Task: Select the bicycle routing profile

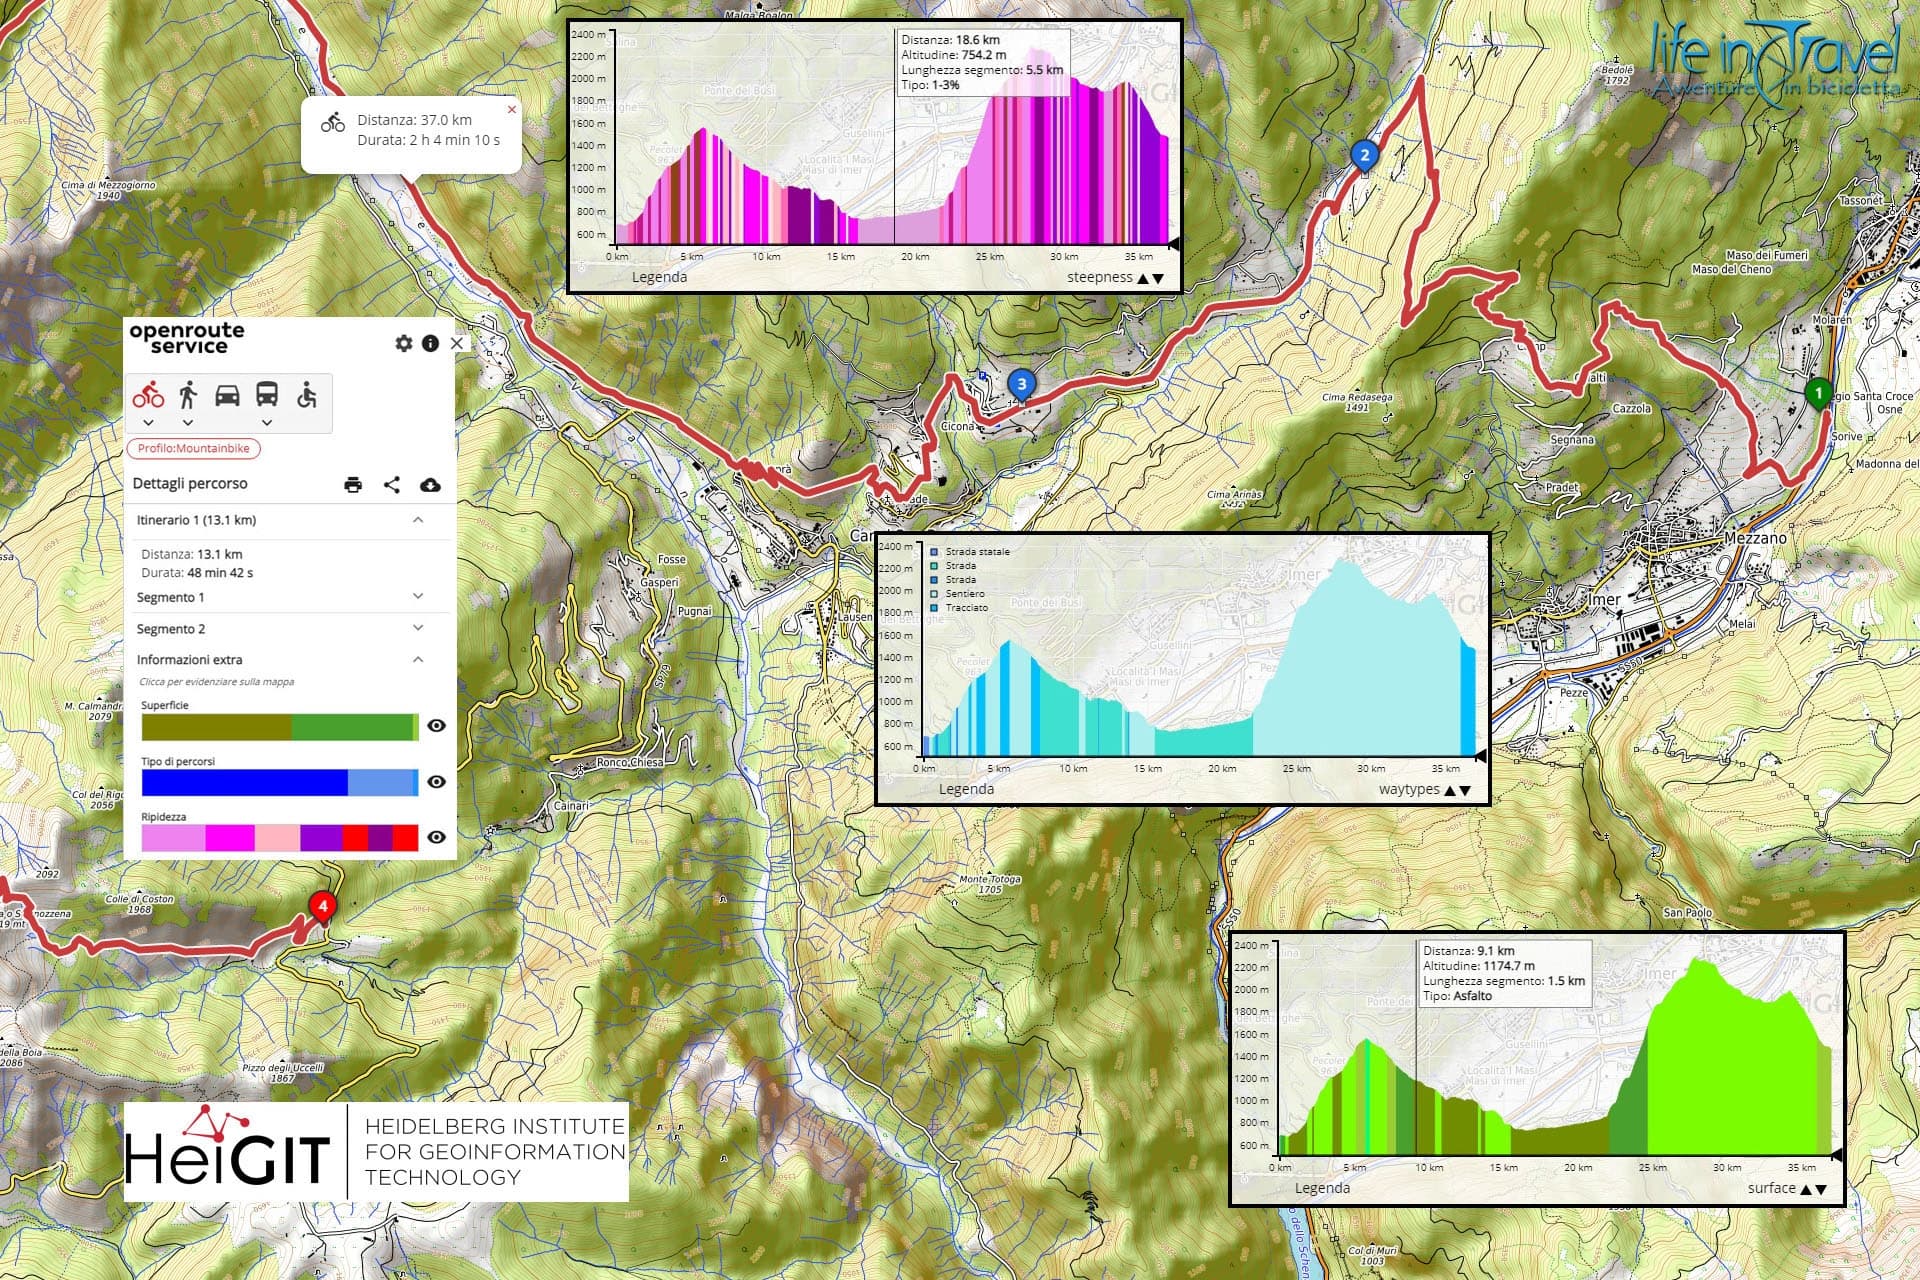Action: point(148,395)
